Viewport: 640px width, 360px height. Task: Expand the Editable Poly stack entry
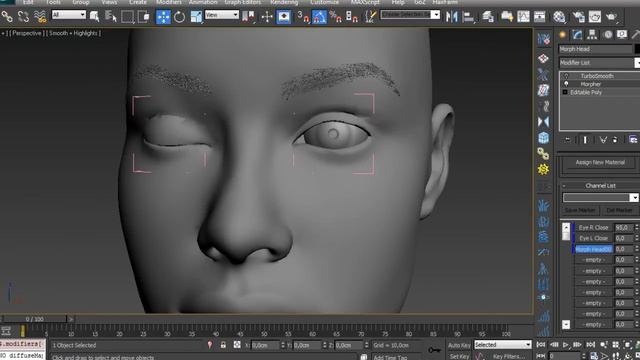(x=565, y=92)
